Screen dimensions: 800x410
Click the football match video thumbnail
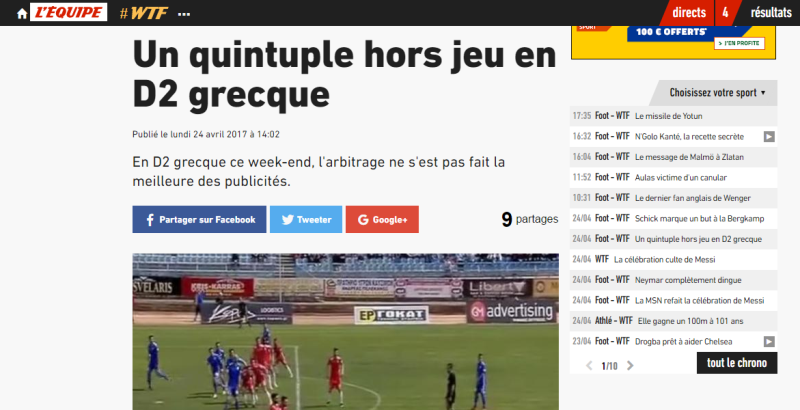[x=345, y=331]
